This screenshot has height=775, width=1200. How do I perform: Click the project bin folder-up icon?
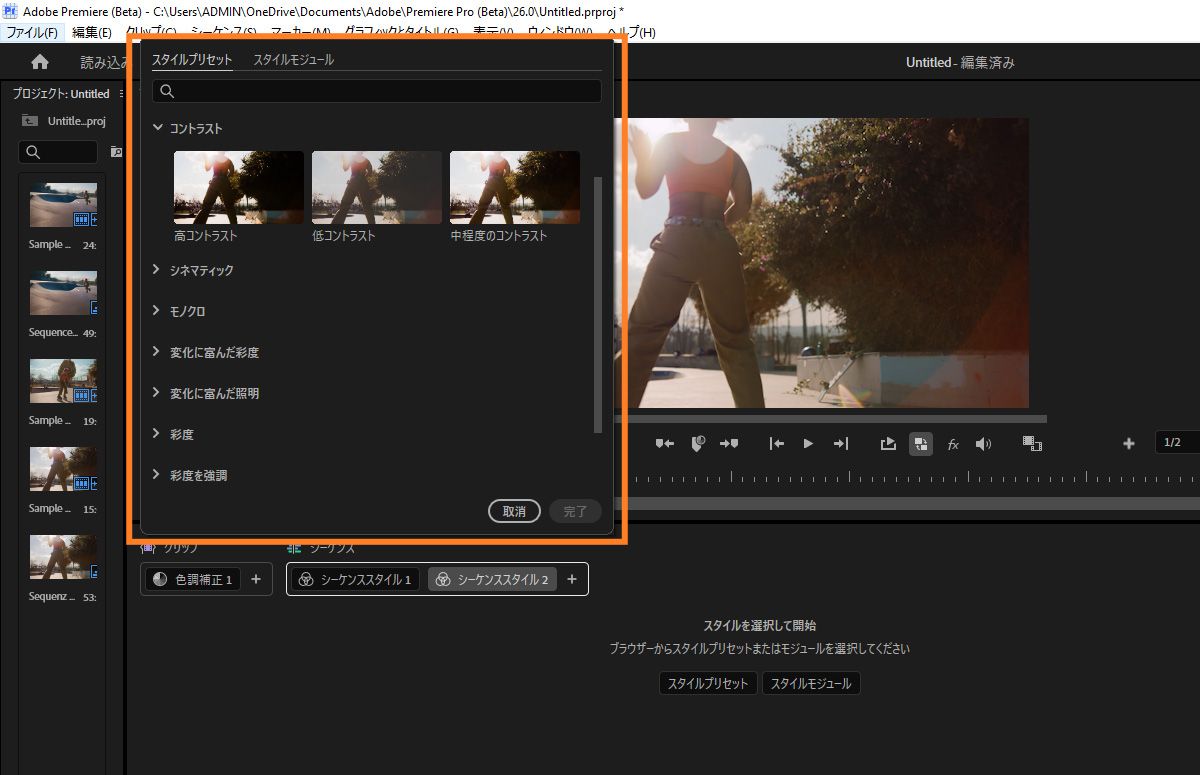point(30,121)
